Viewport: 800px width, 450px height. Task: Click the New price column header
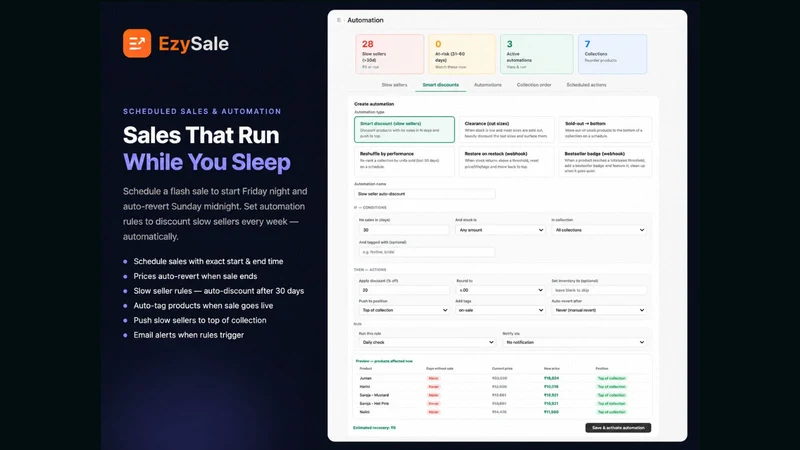552,368
